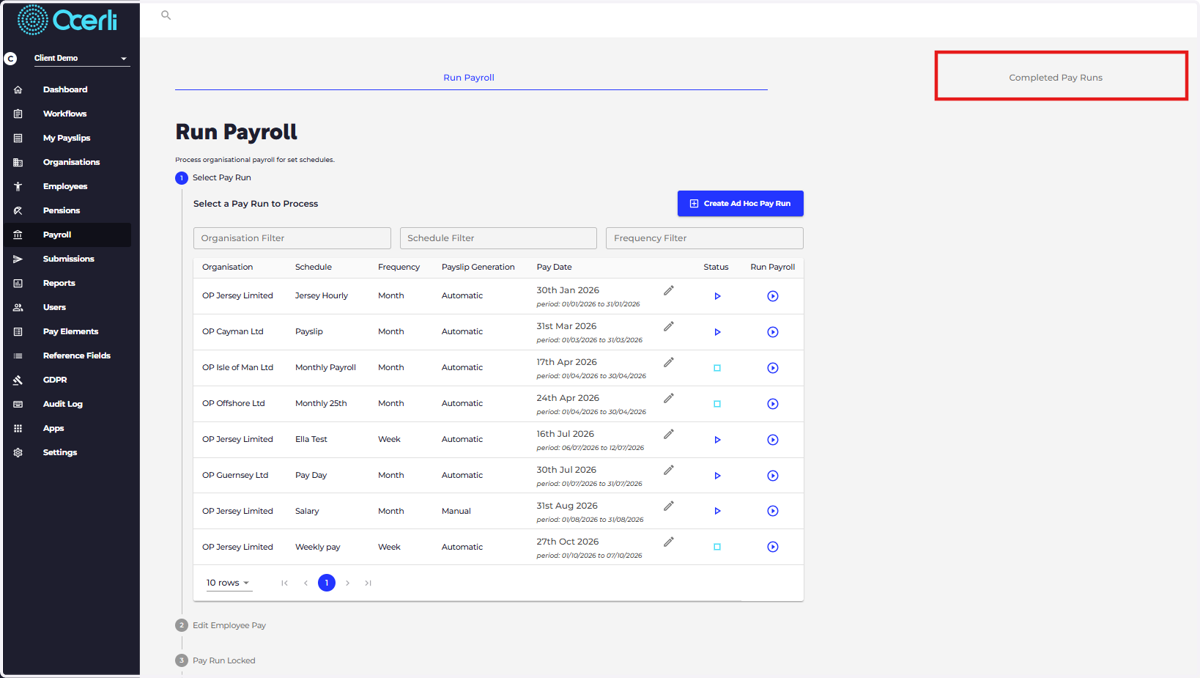Viewport: 1200px width, 678px height.
Task: Edit pay date for OP Cayman Ltd
Action: click(x=669, y=326)
